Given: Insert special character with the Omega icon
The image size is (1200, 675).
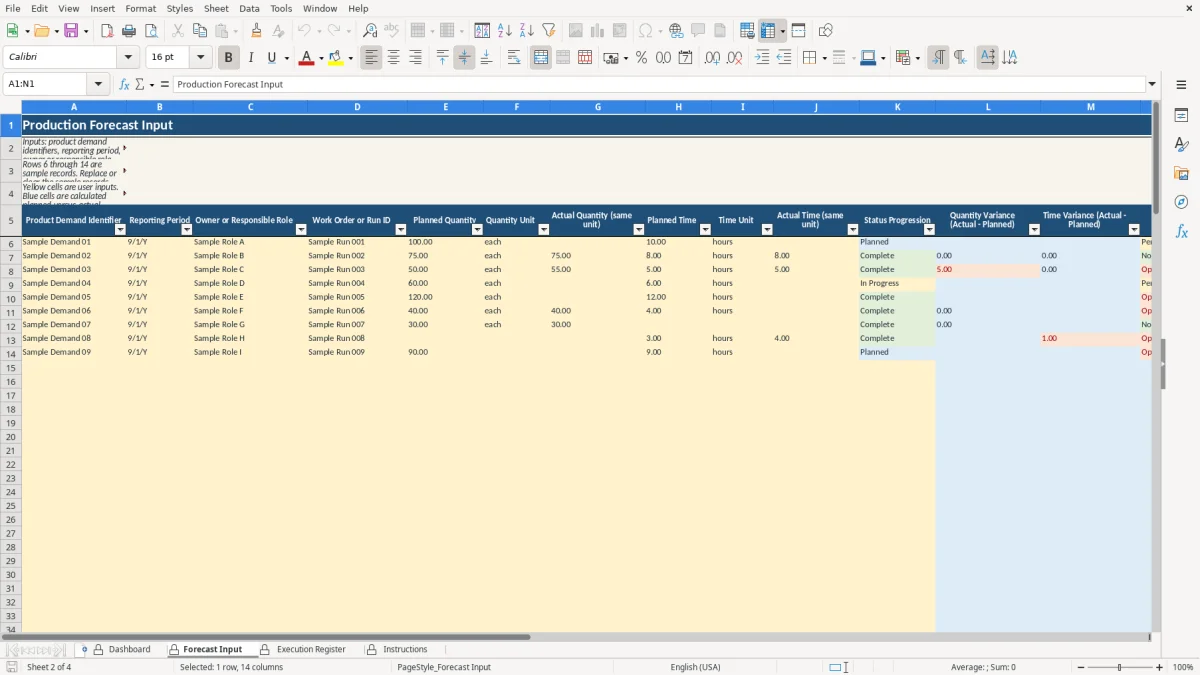Looking at the screenshot, I should pyautogui.click(x=645, y=31).
